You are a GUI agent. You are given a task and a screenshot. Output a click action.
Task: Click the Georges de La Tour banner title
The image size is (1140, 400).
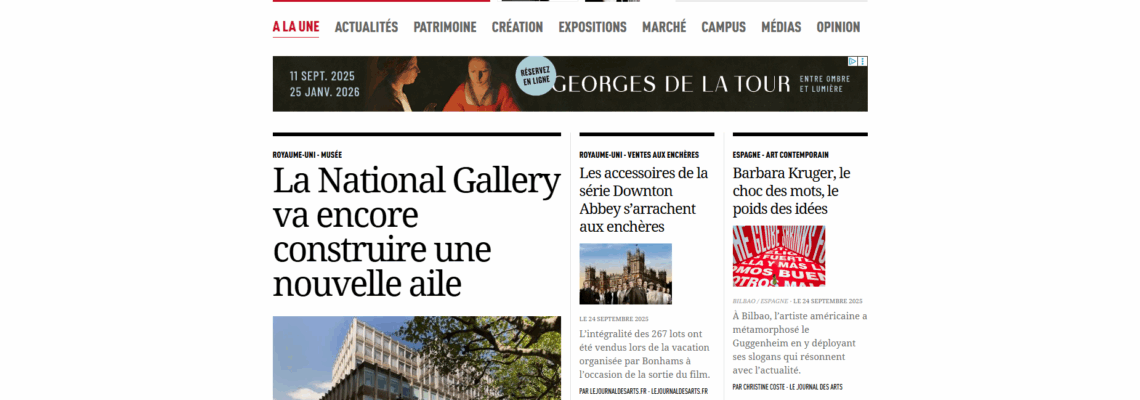point(672,84)
